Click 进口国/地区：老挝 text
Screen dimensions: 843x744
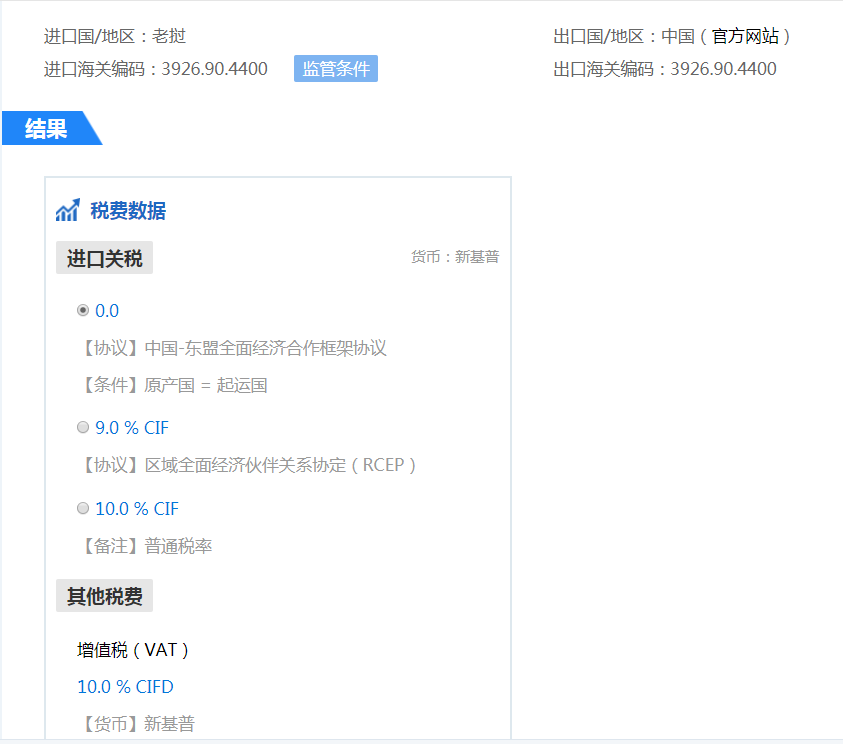115,37
